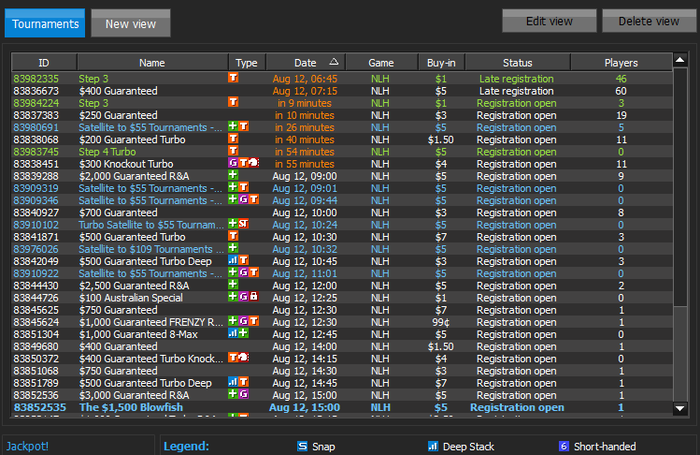Click the 'Aug 12, 14:15' date cell
The height and width of the screenshot is (455, 700).
(304, 359)
